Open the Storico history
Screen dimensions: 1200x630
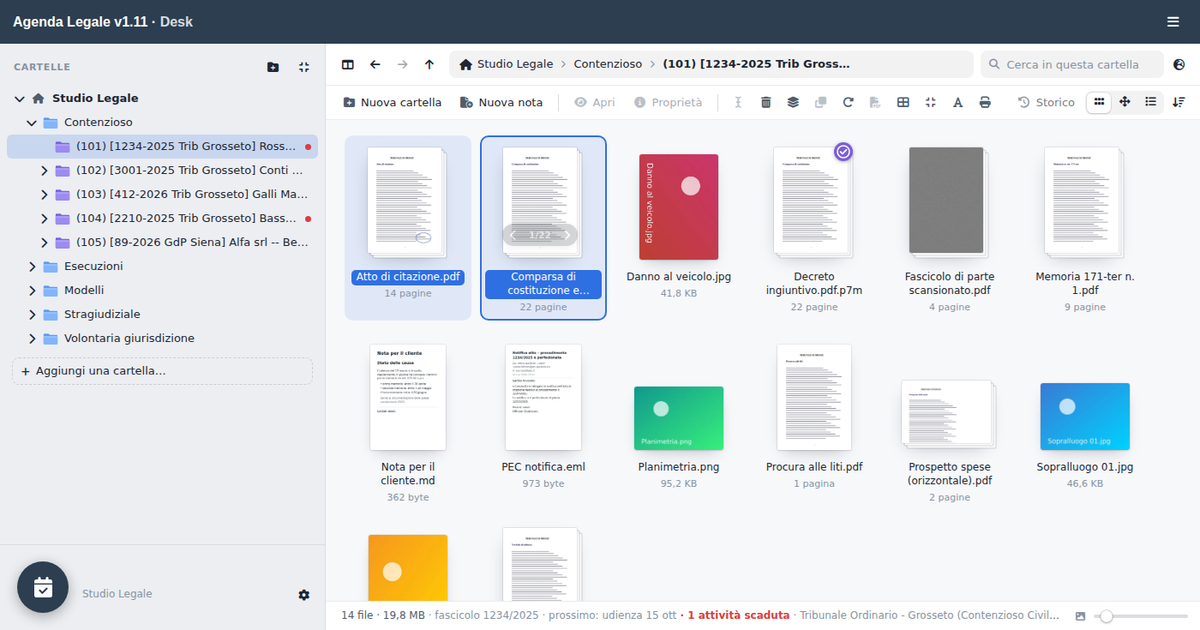tap(1046, 102)
